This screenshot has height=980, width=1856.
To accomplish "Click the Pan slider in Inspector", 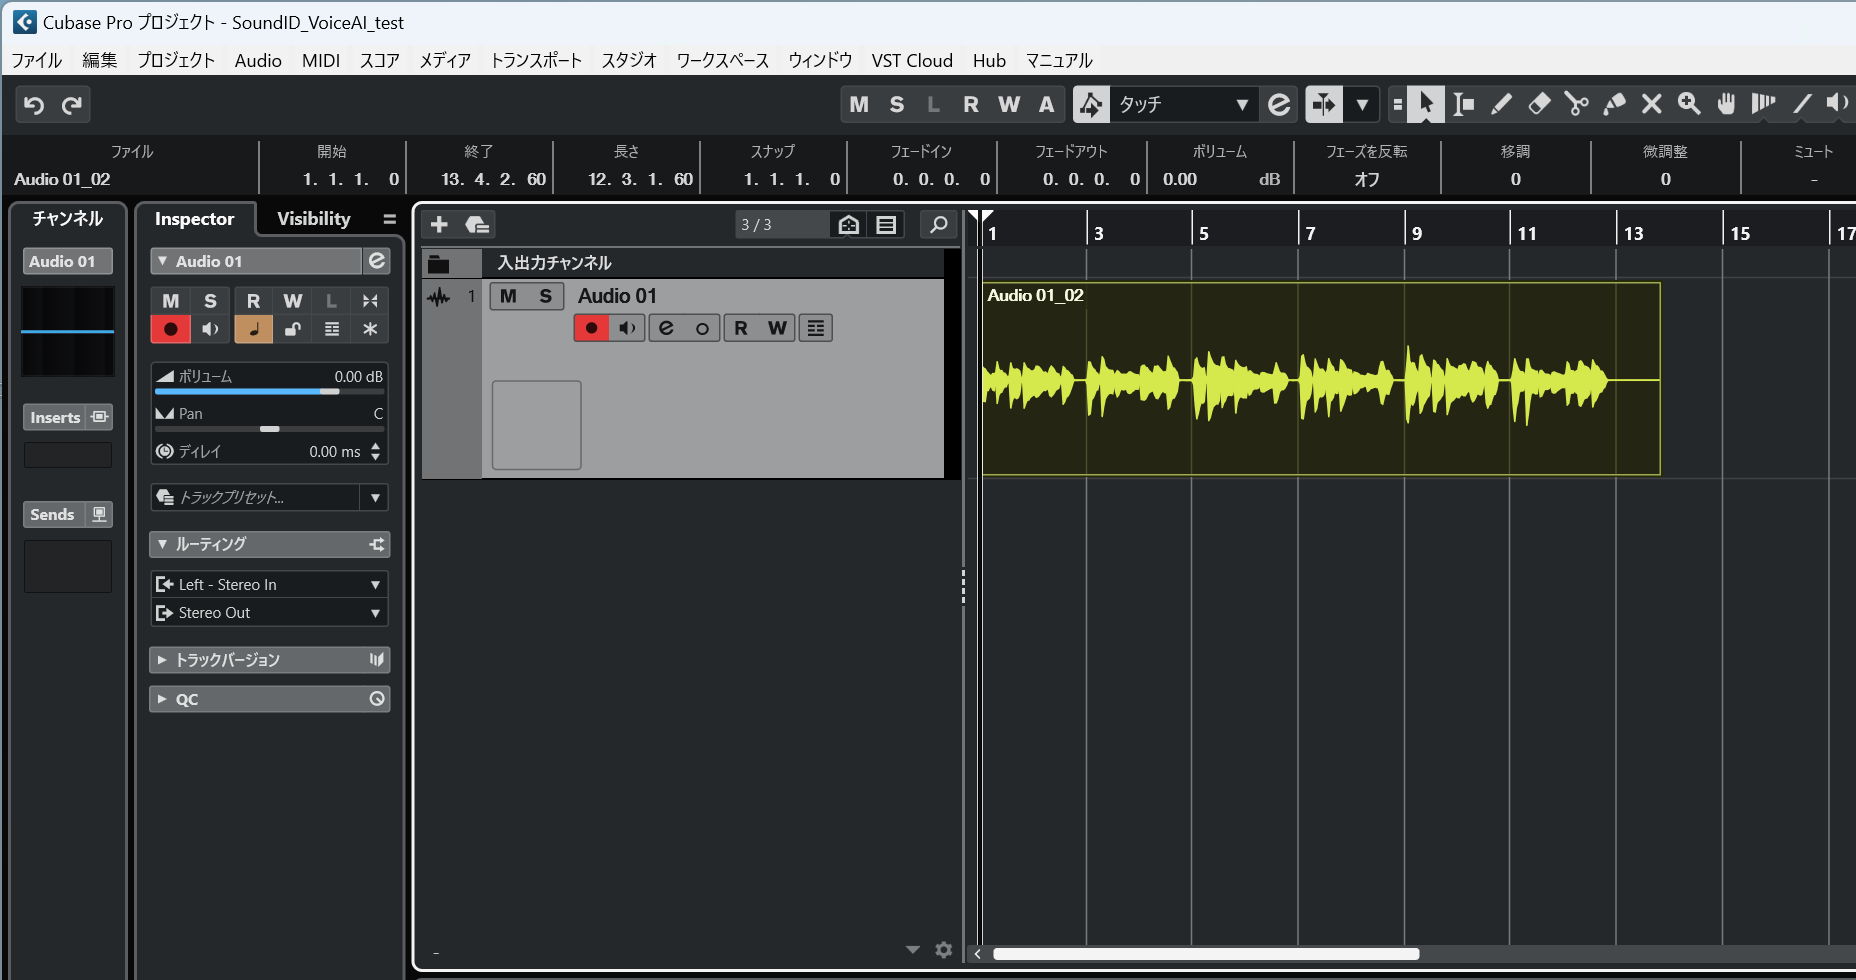I will click(270, 428).
